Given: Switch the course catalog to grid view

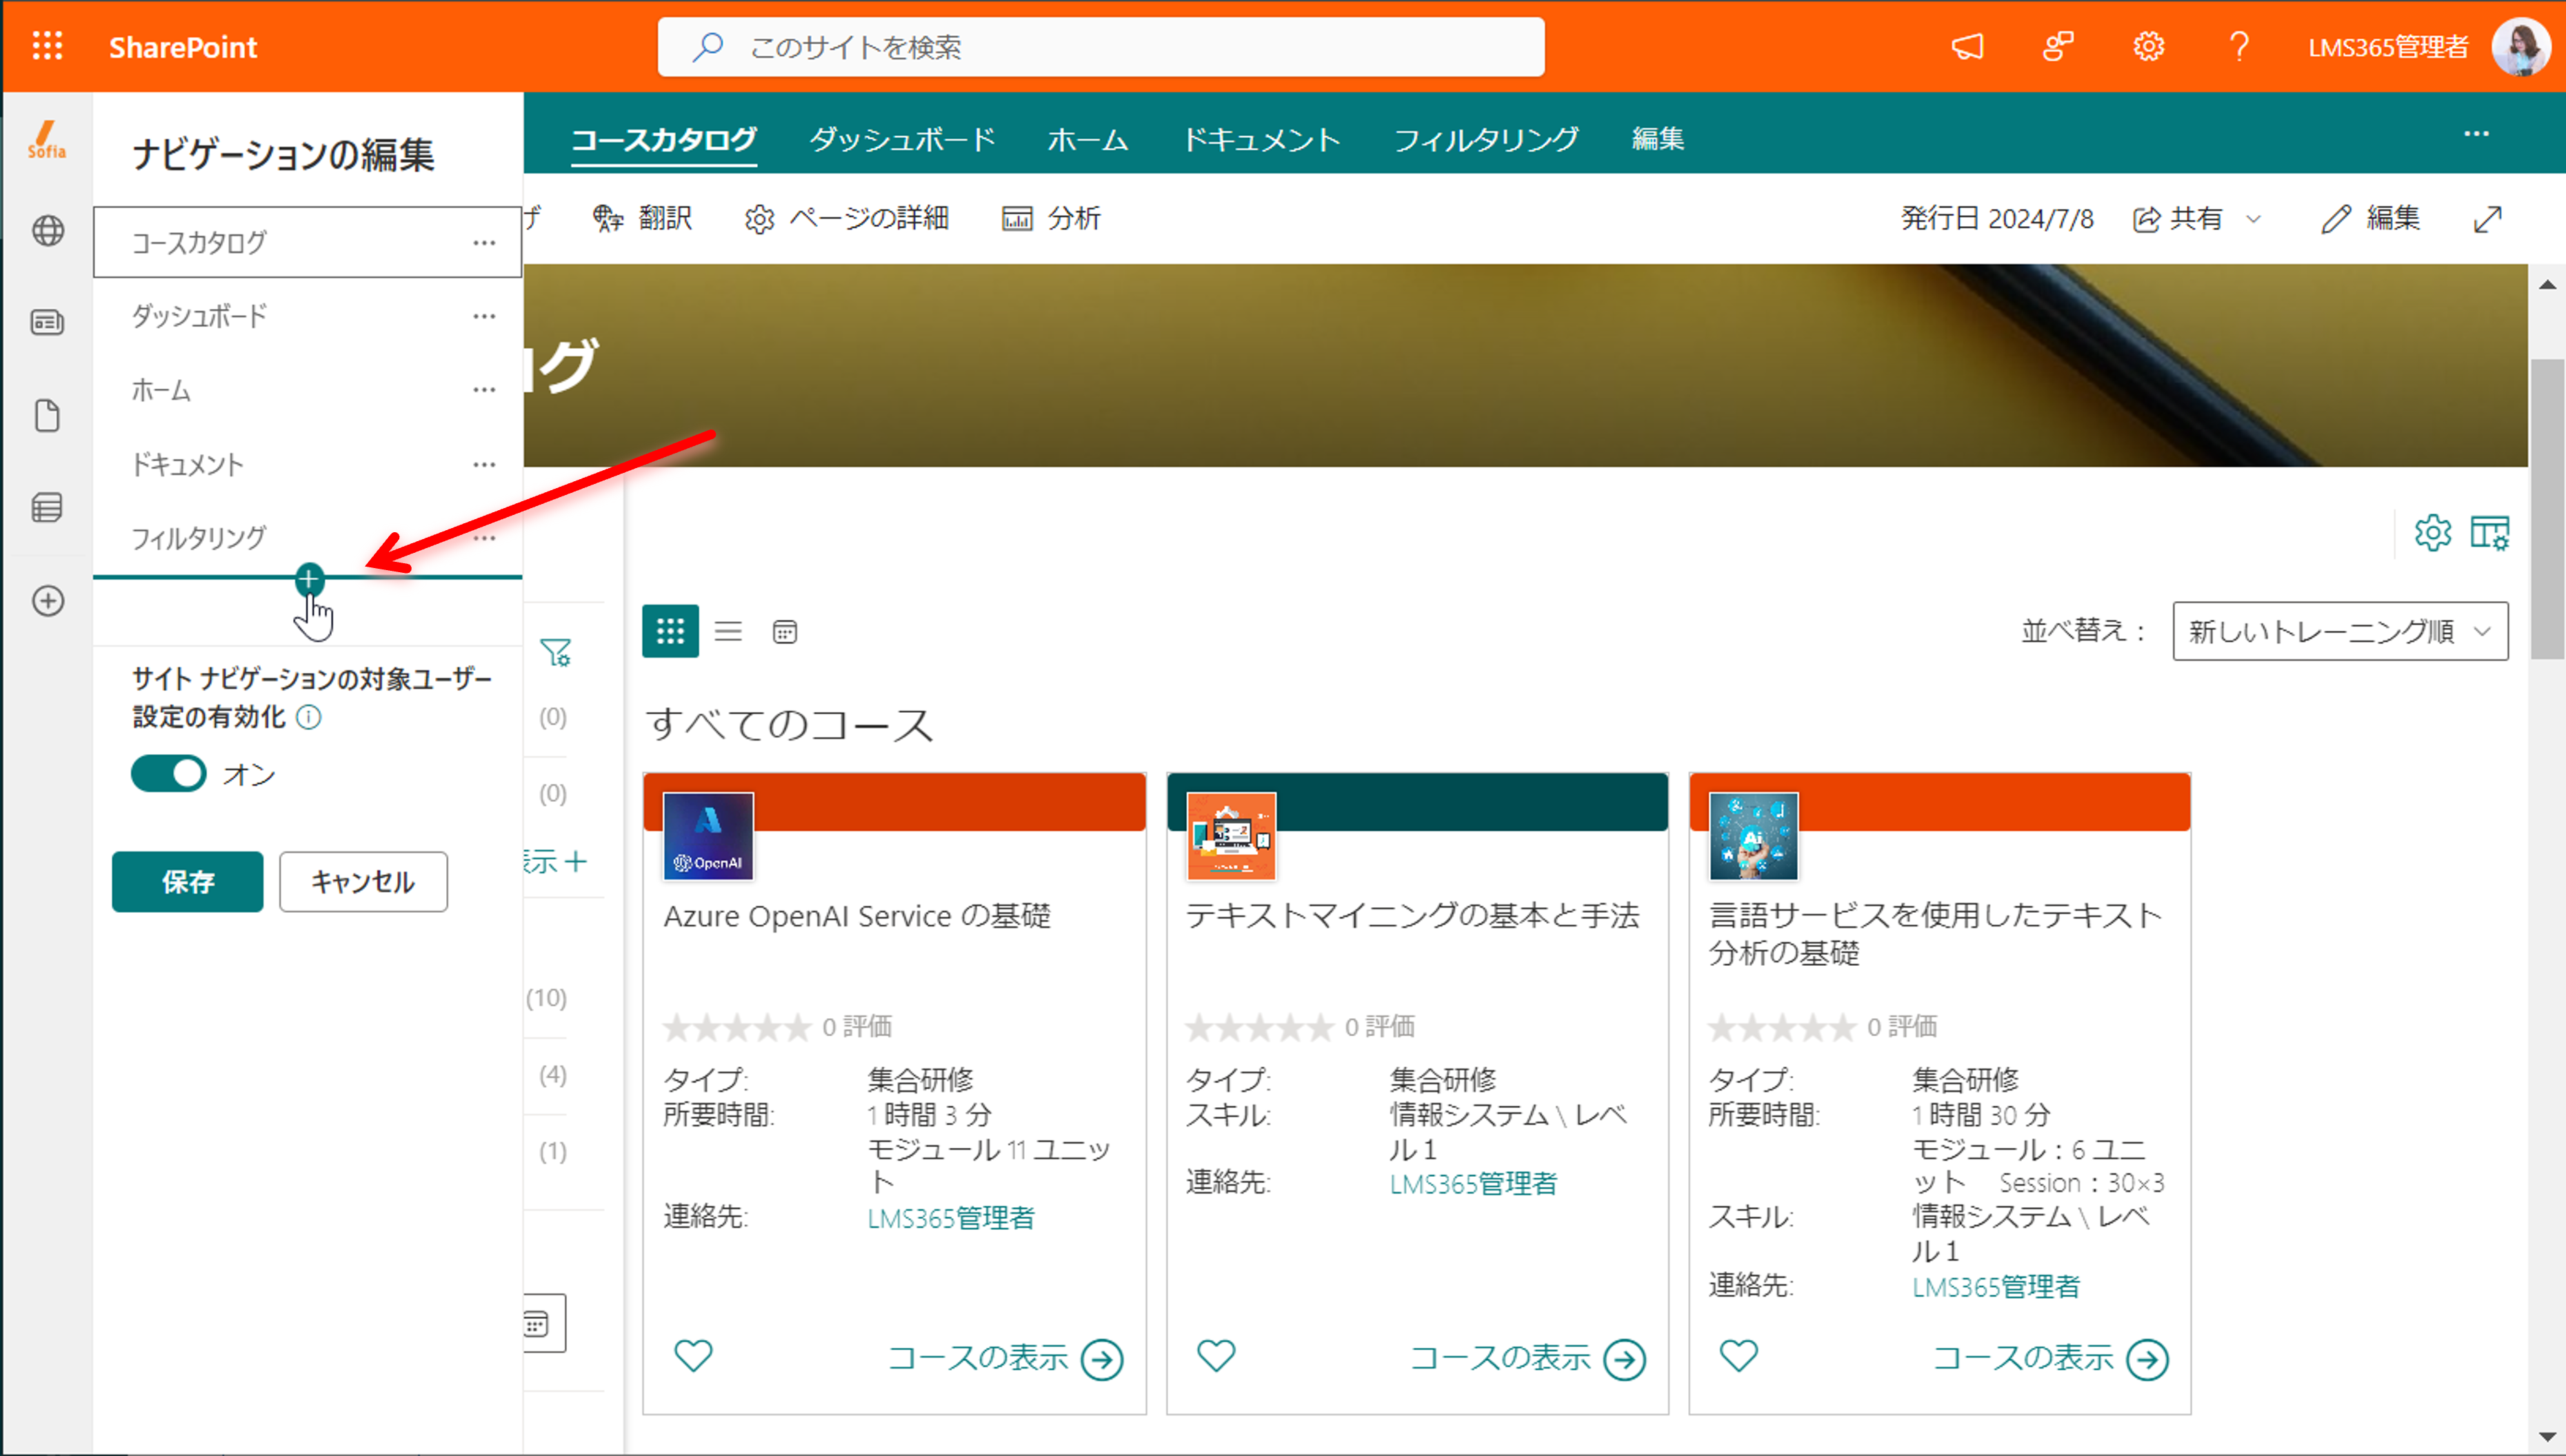Looking at the screenshot, I should tap(670, 631).
